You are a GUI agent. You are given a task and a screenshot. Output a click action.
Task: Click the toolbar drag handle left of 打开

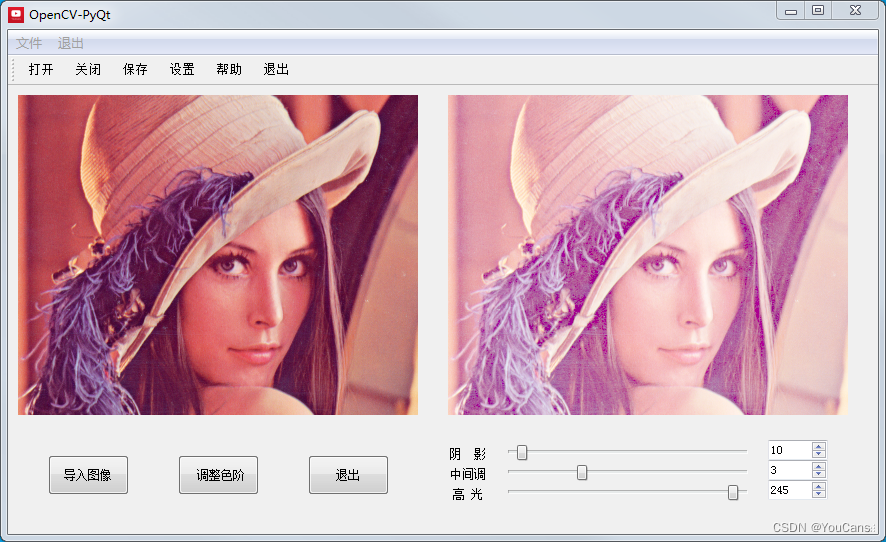(x=13, y=70)
